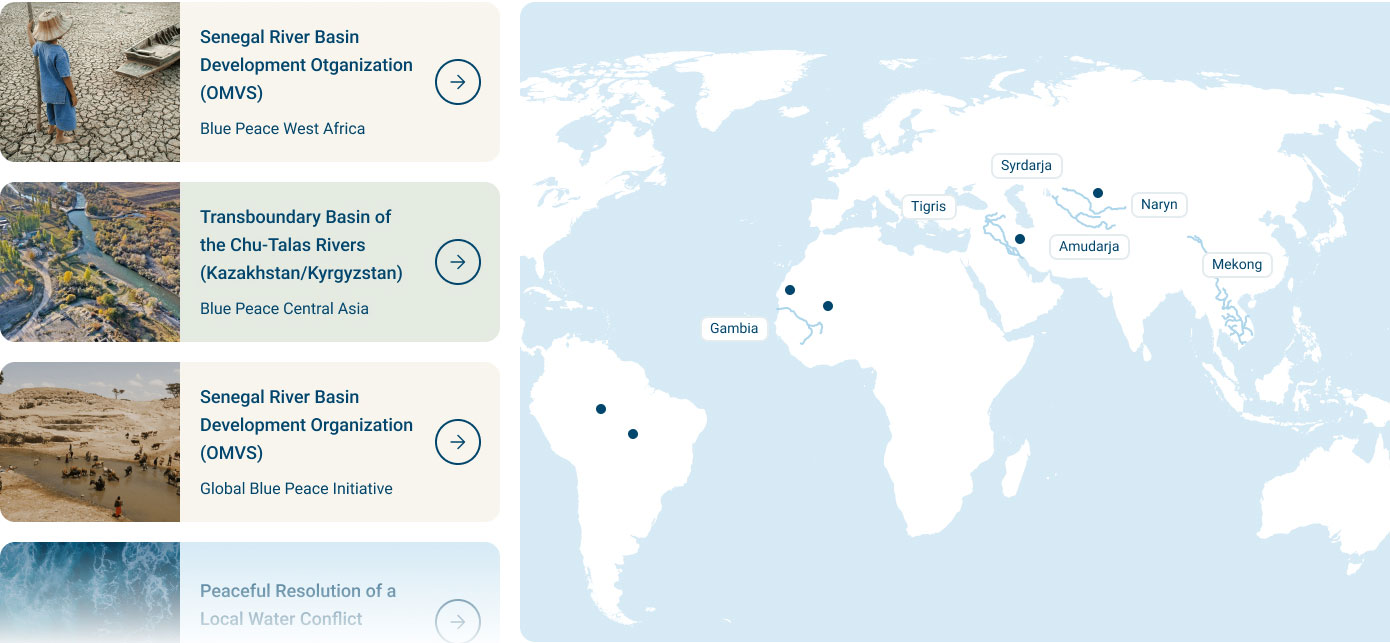Click faded arrow on Peaceful Resolution card
Screen dimensions: 1390x643
[458, 621]
